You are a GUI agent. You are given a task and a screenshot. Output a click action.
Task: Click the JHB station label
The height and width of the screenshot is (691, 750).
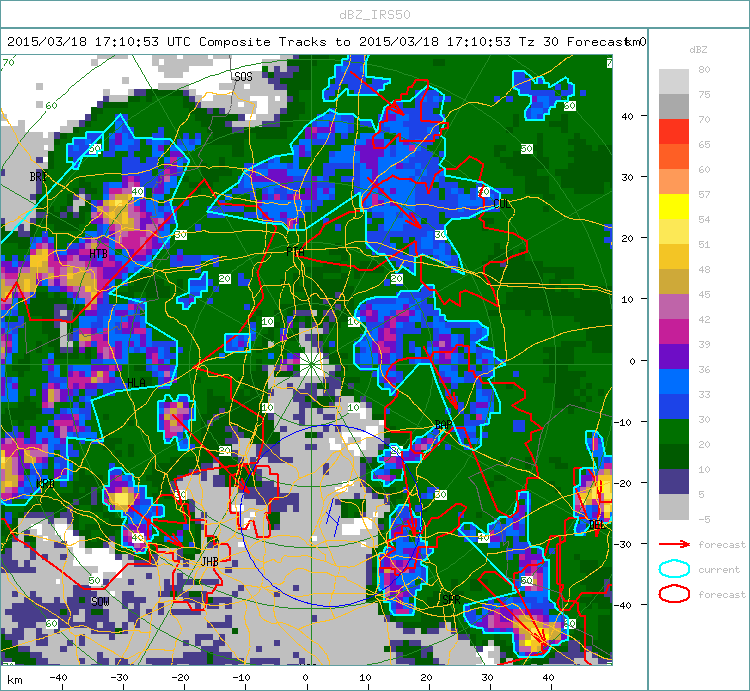(x=210, y=561)
